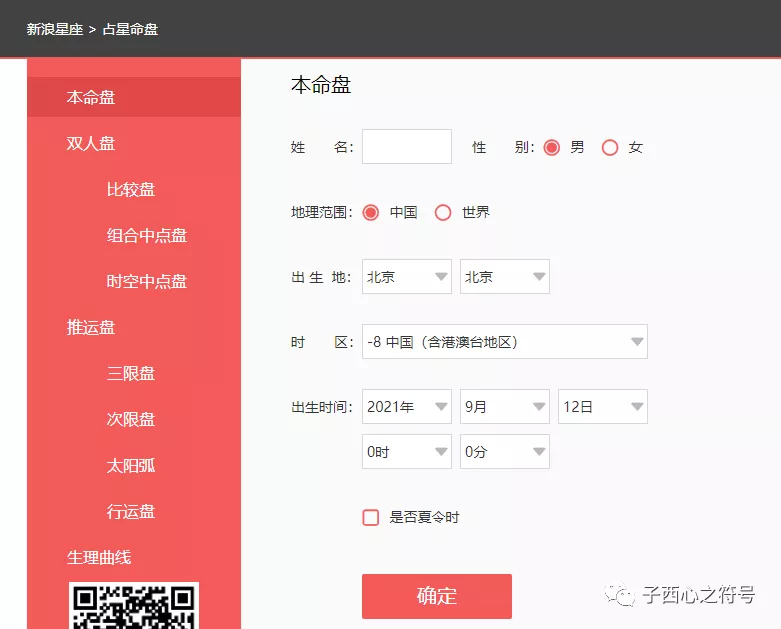Image resolution: width=781 pixels, height=629 pixels.
Task: Tick the 是否夏令时 checkbox
Action: [371, 517]
